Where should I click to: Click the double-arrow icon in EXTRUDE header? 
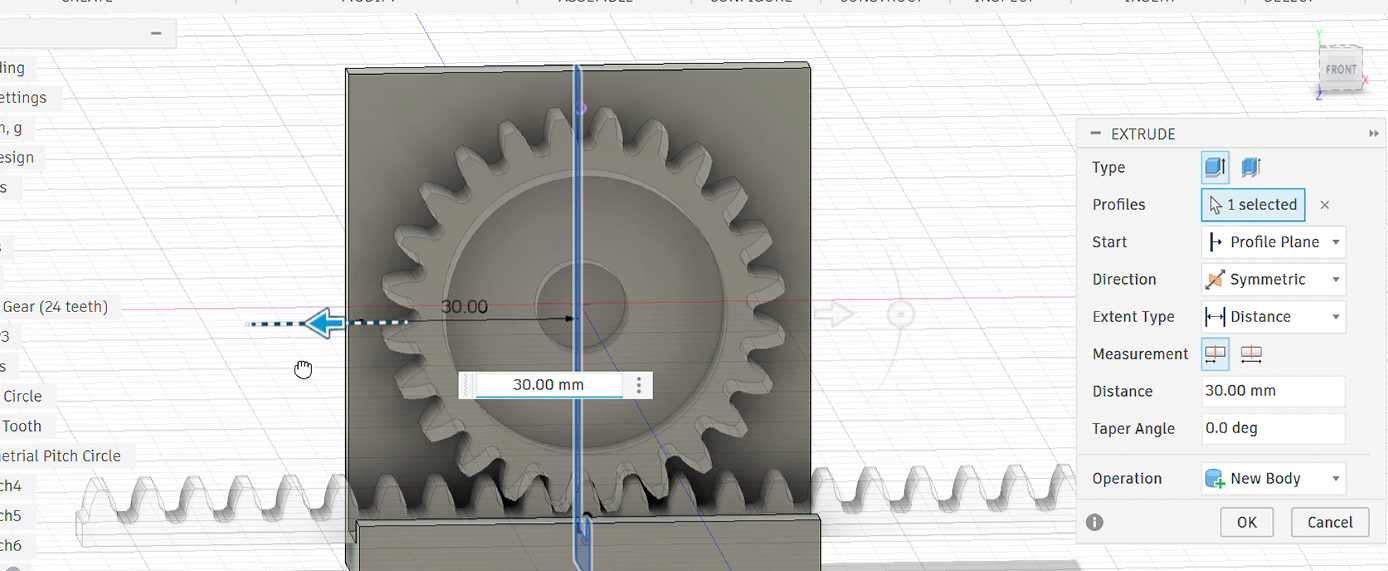click(x=1373, y=134)
